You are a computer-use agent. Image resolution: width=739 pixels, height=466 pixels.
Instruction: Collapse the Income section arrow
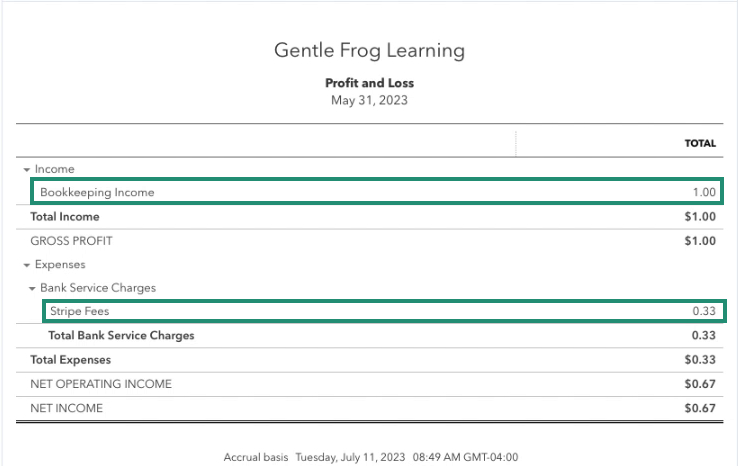26,170
